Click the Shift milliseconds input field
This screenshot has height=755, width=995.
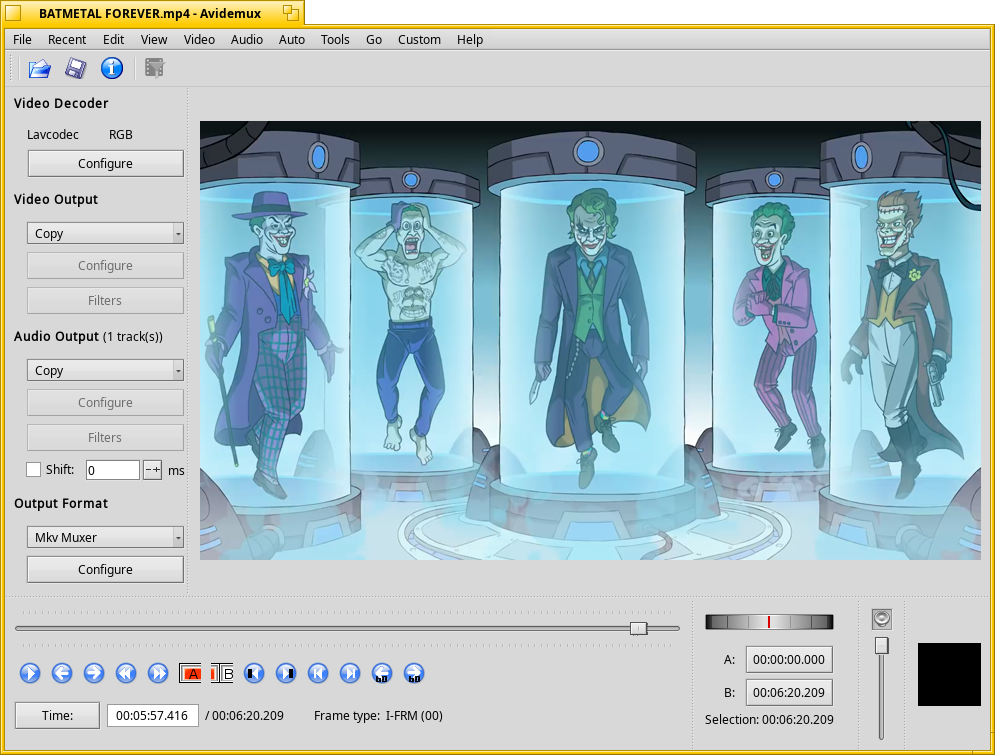[113, 470]
